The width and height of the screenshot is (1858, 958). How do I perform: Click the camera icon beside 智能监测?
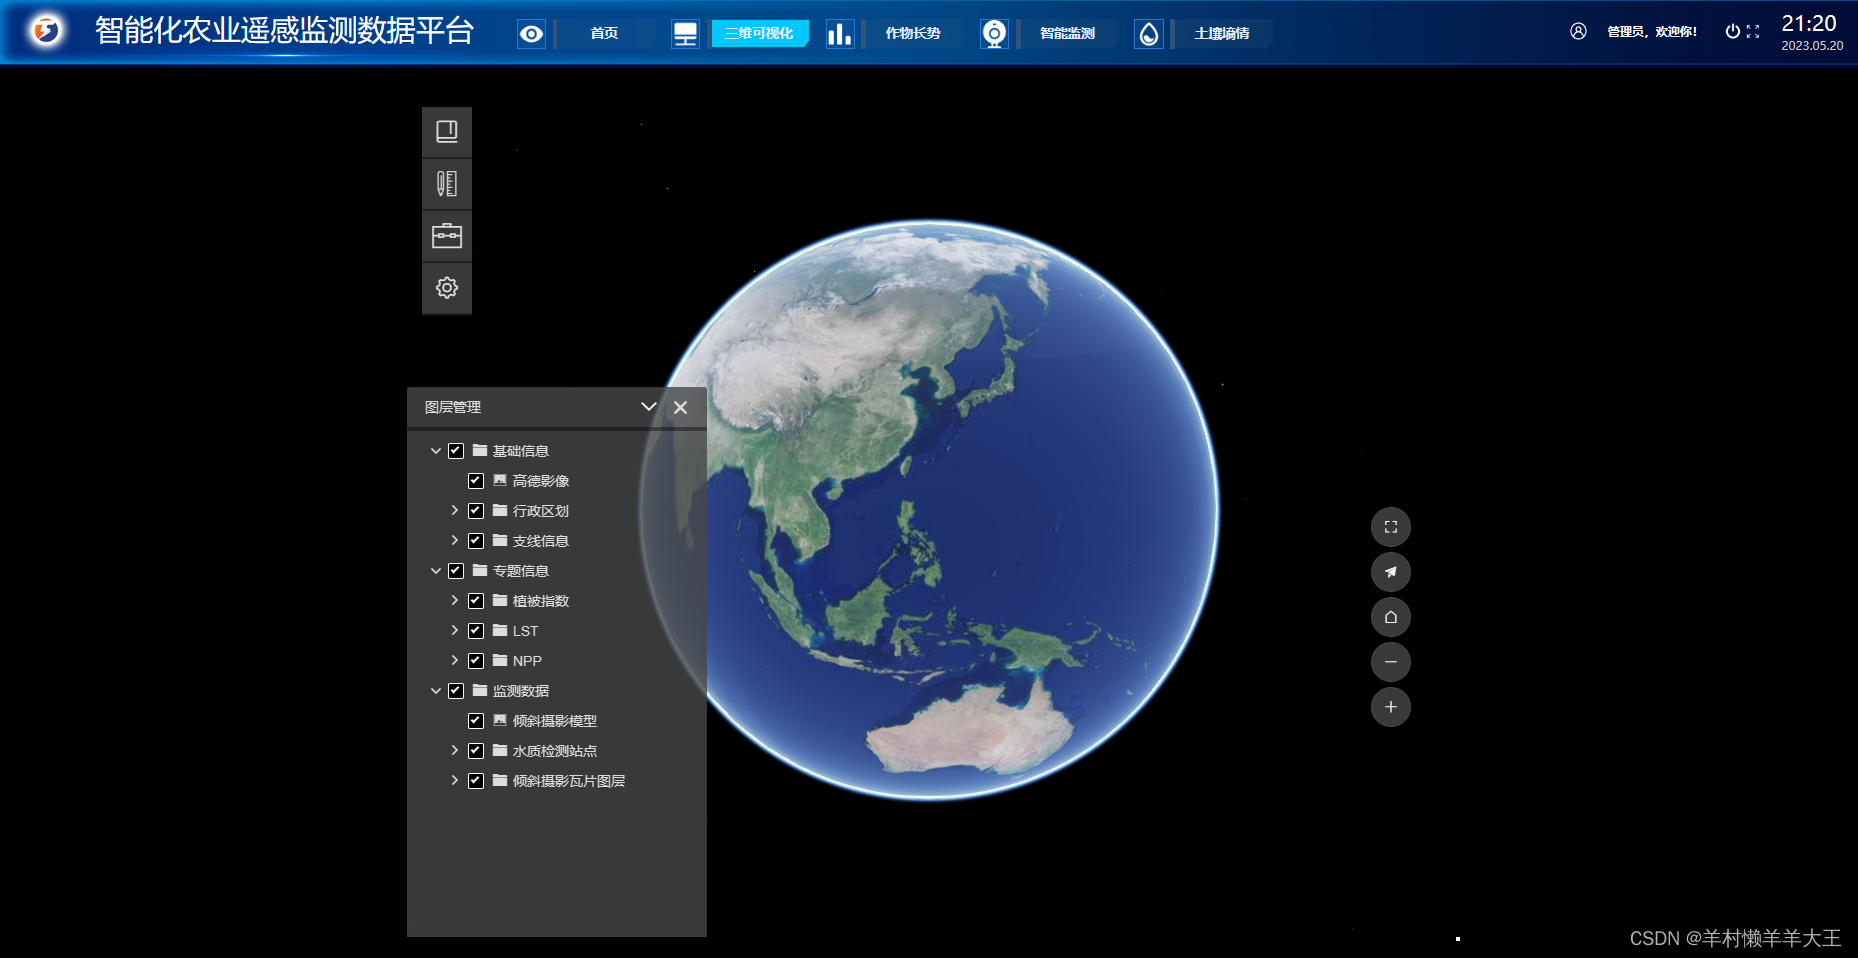coord(994,33)
